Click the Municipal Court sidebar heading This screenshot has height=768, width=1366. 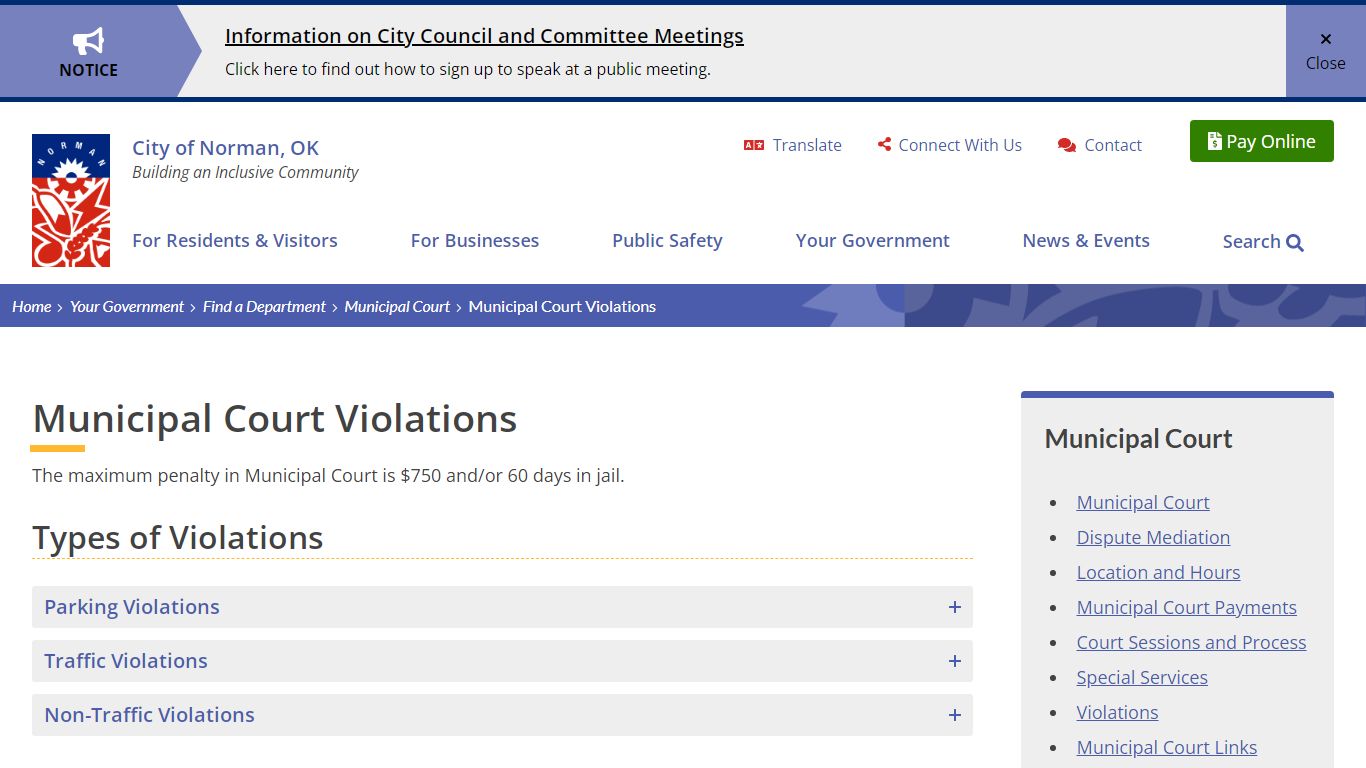click(x=1138, y=439)
